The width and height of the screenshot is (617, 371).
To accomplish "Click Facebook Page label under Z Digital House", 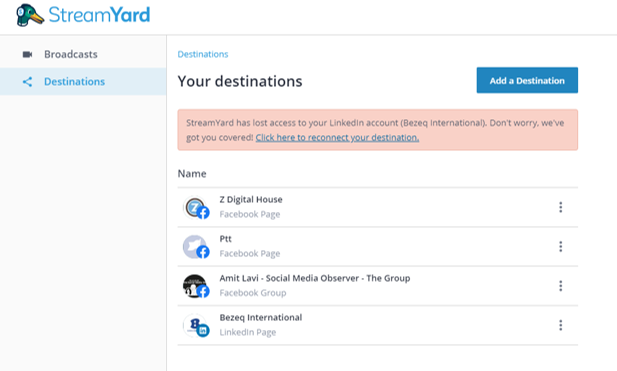I will click(249, 214).
